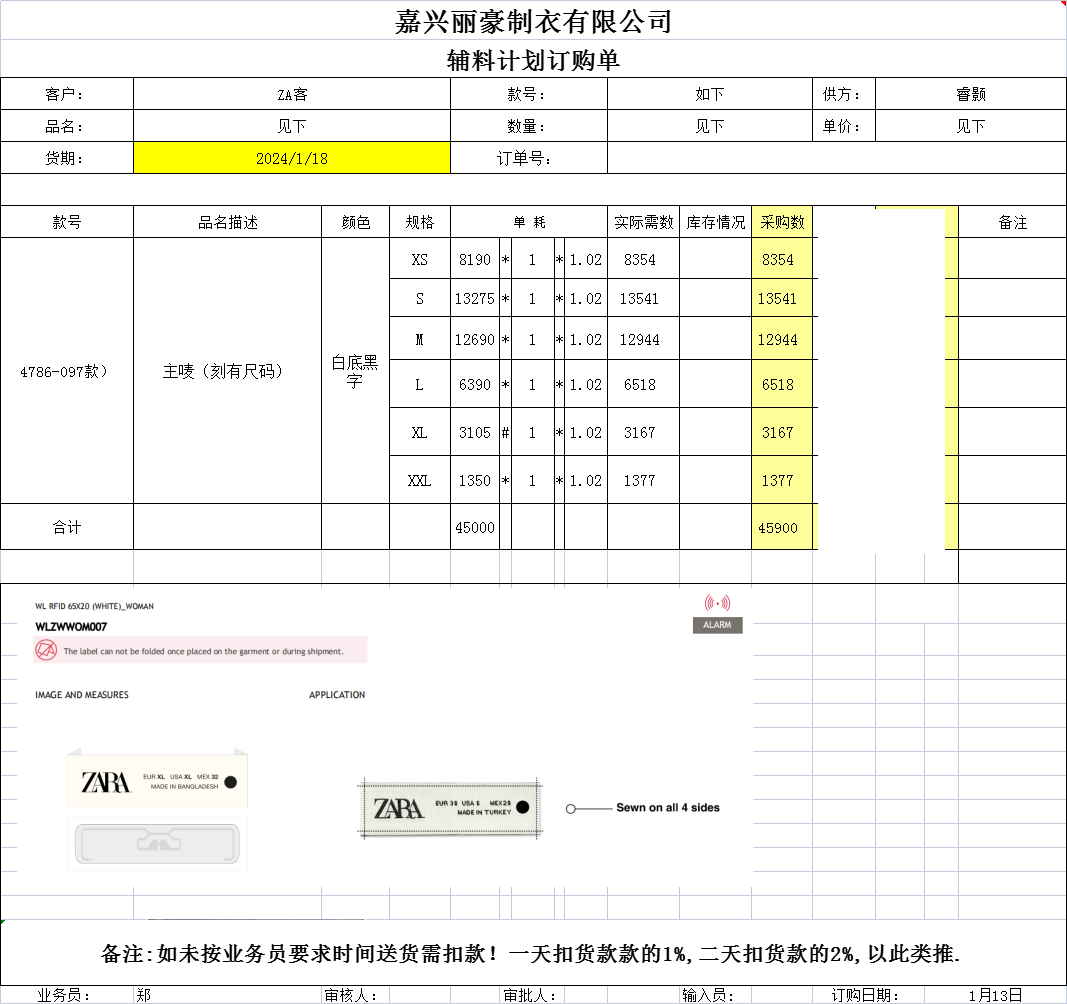
Task: Click the red RFID signal wave icon
Action: (717, 603)
